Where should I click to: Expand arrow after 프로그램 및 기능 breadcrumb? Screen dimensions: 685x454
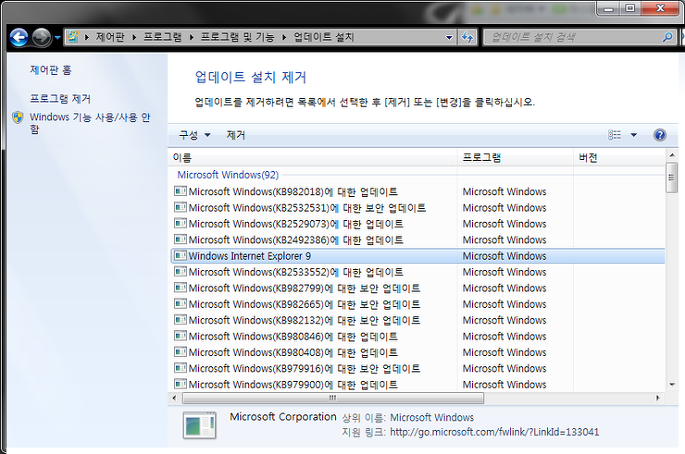click(x=284, y=38)
